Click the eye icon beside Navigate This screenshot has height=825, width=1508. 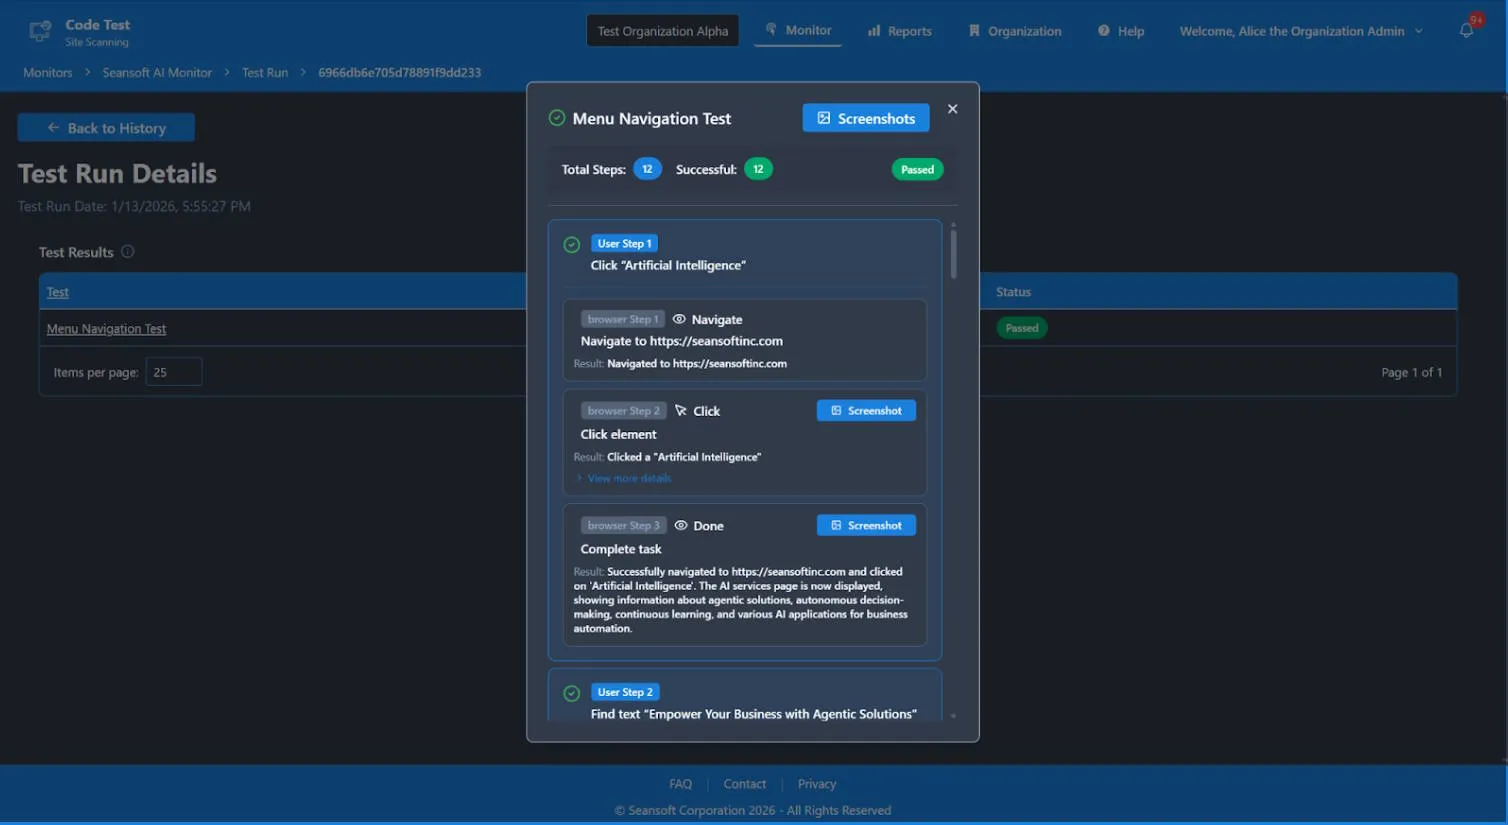point(679,319)
